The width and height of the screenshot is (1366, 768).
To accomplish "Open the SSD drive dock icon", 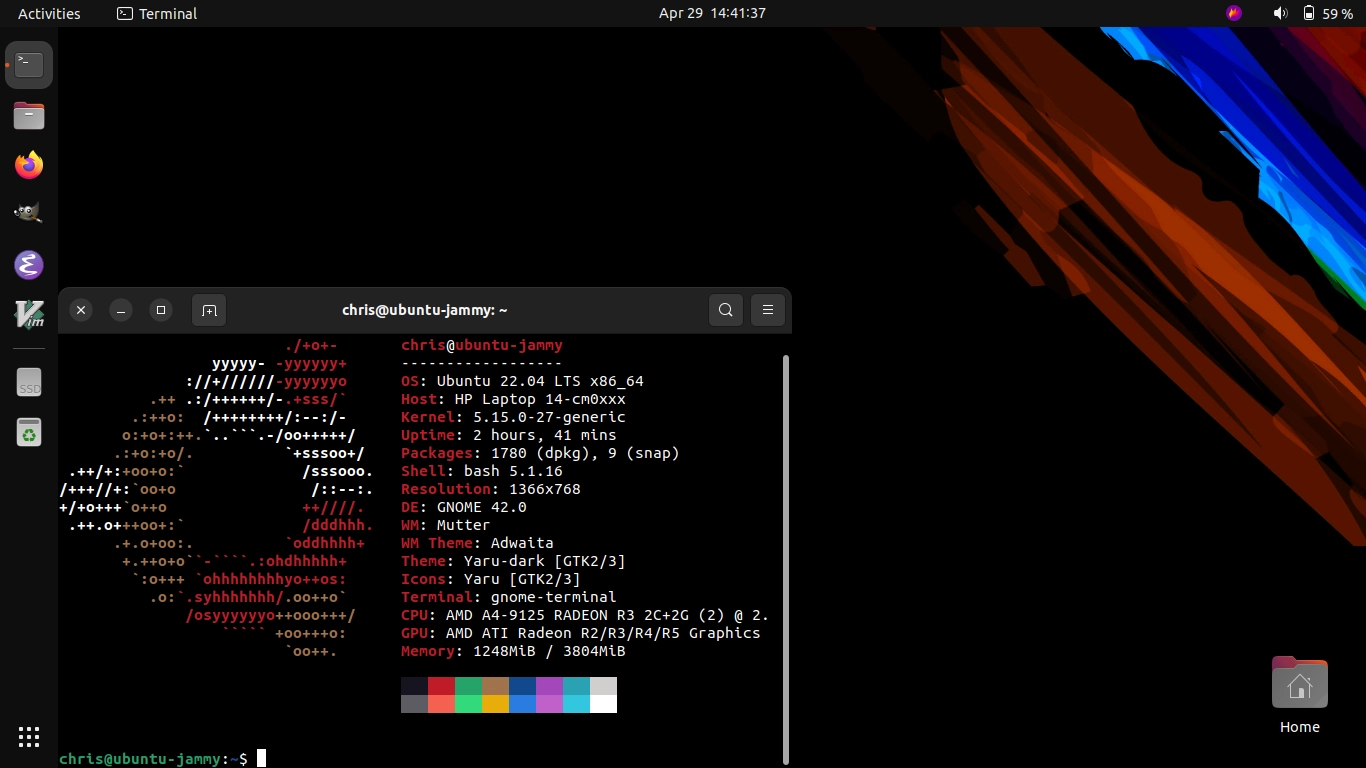I will pyautogui.click(x=29, y=382).
